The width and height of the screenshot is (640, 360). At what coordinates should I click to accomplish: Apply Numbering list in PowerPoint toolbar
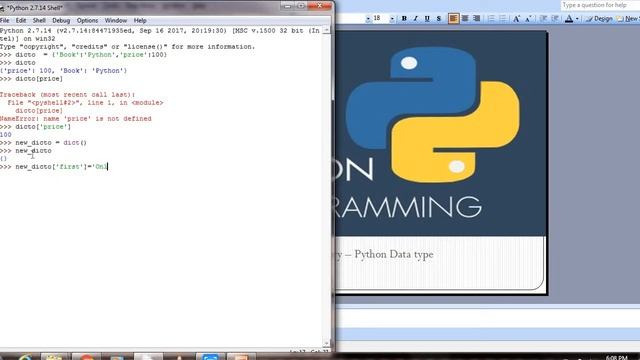pos(491,18)
